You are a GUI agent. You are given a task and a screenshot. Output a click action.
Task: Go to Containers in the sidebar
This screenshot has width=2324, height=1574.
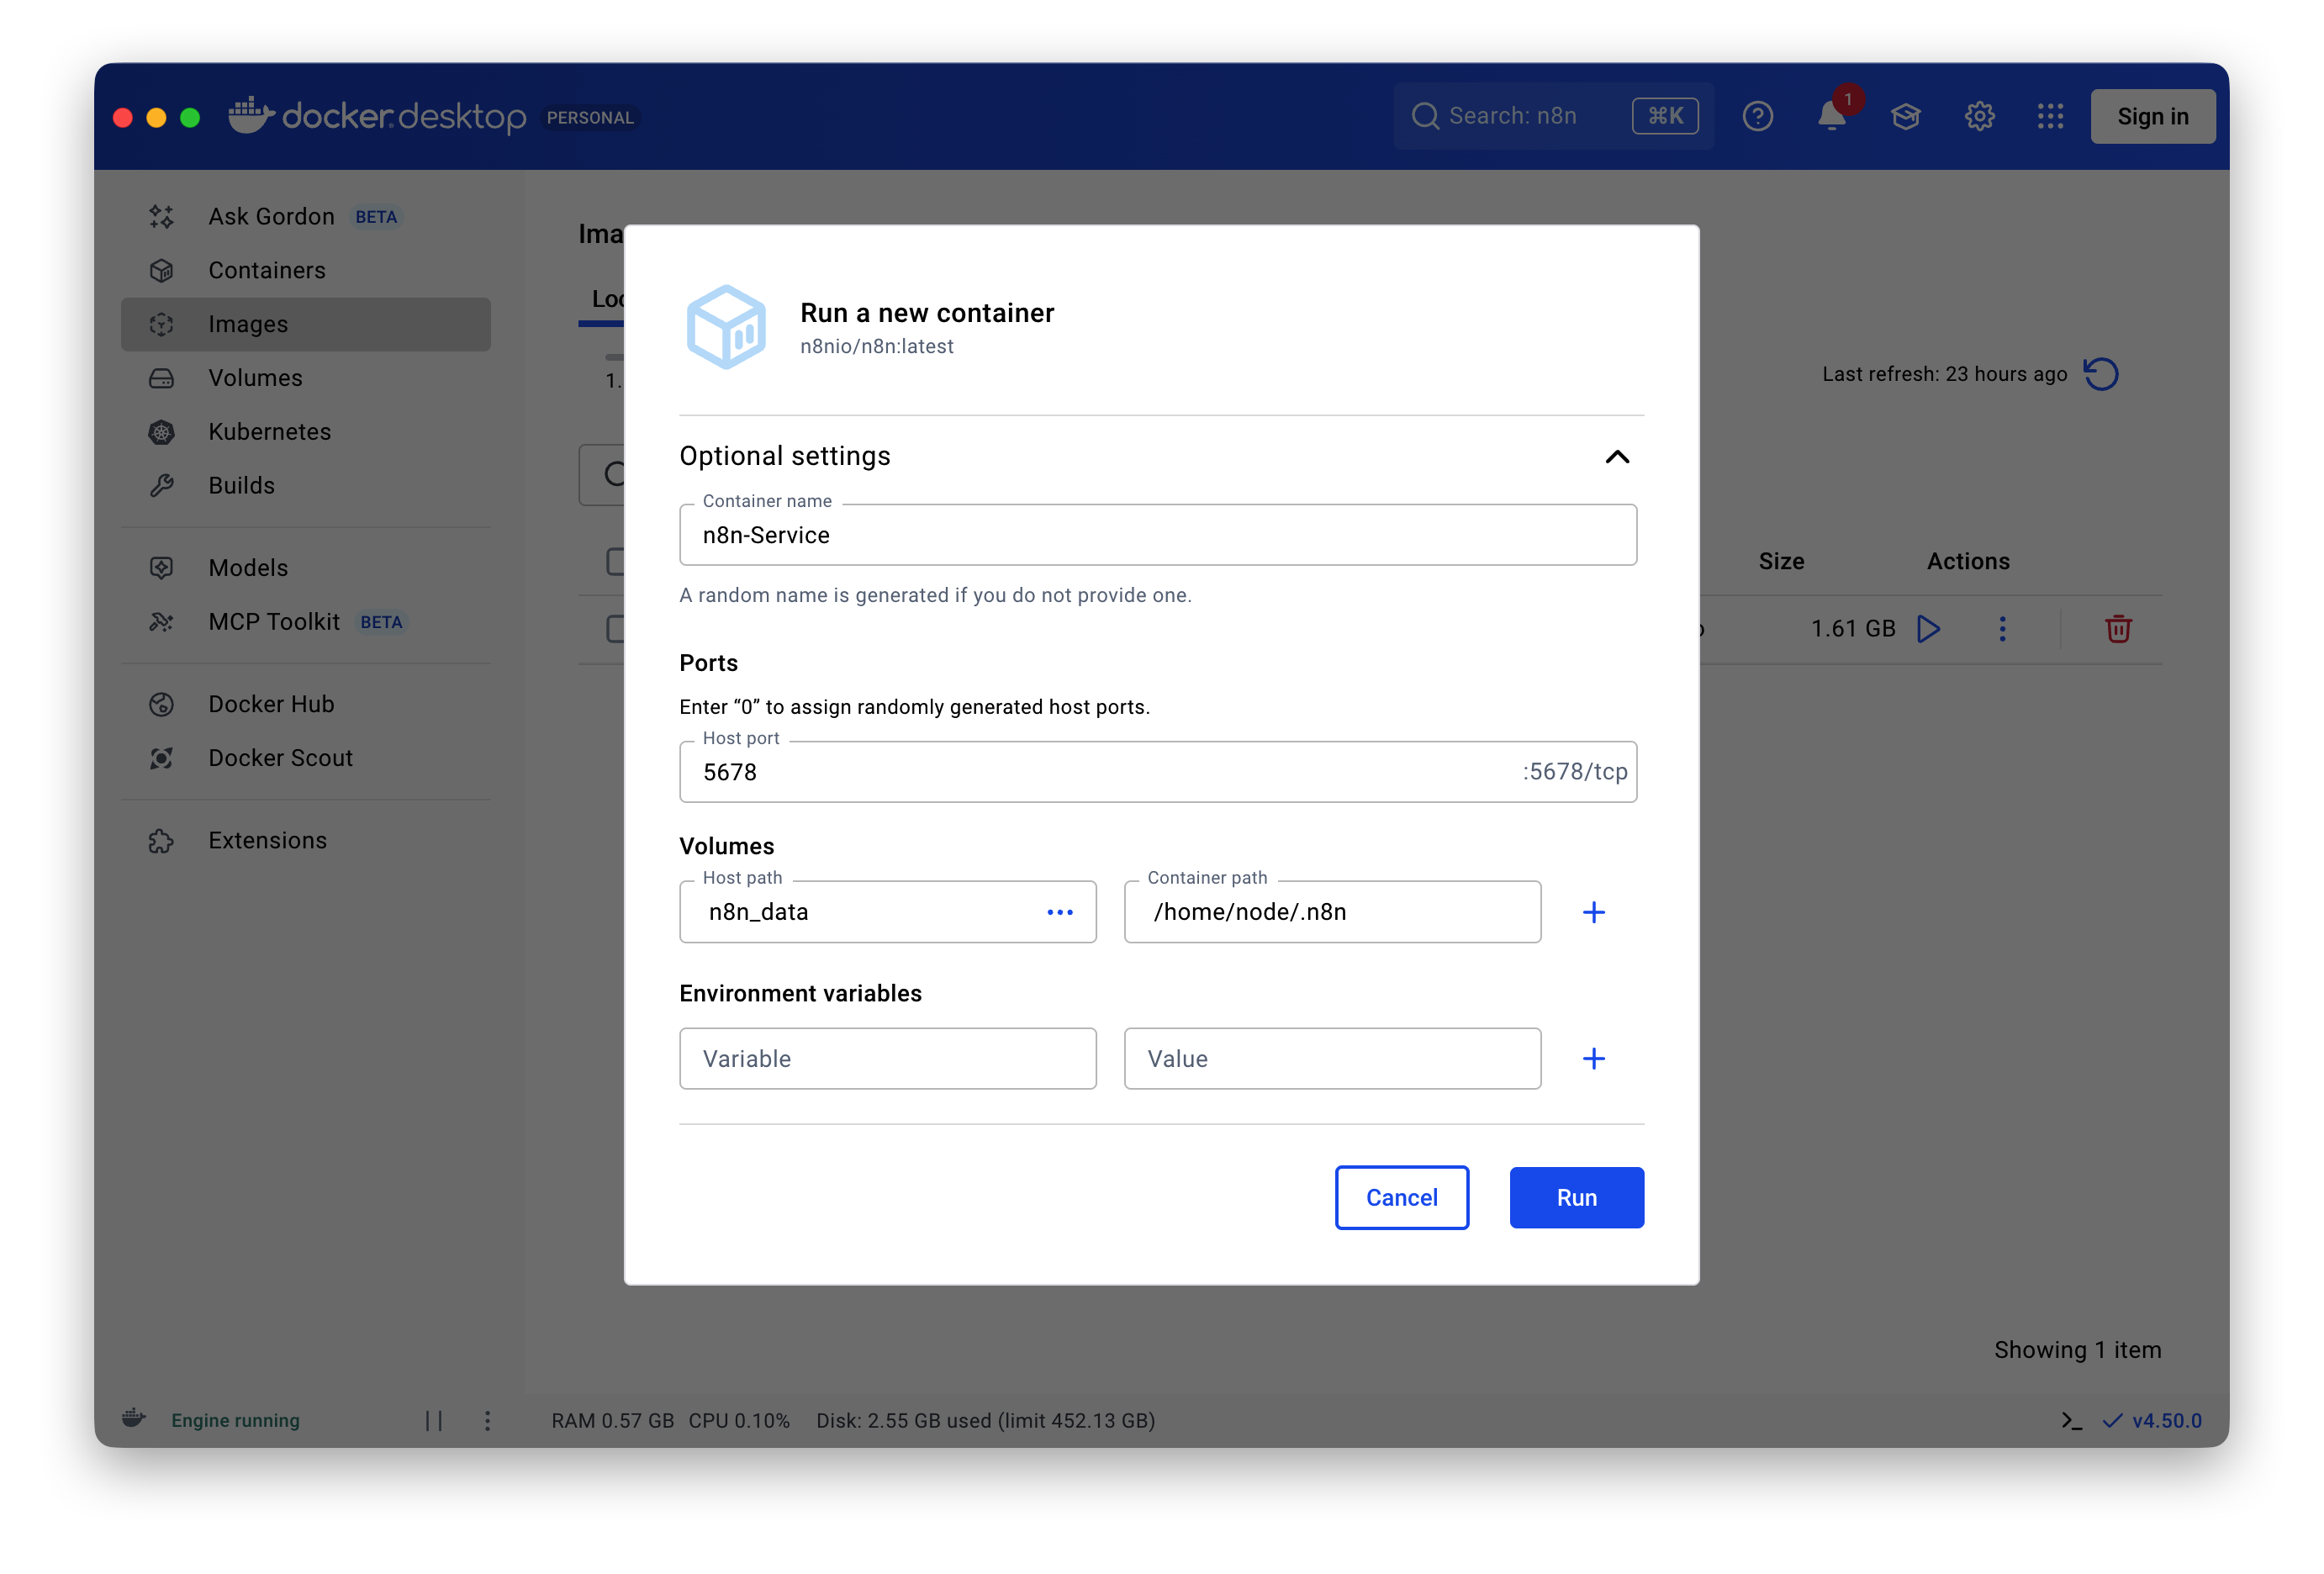266,270
